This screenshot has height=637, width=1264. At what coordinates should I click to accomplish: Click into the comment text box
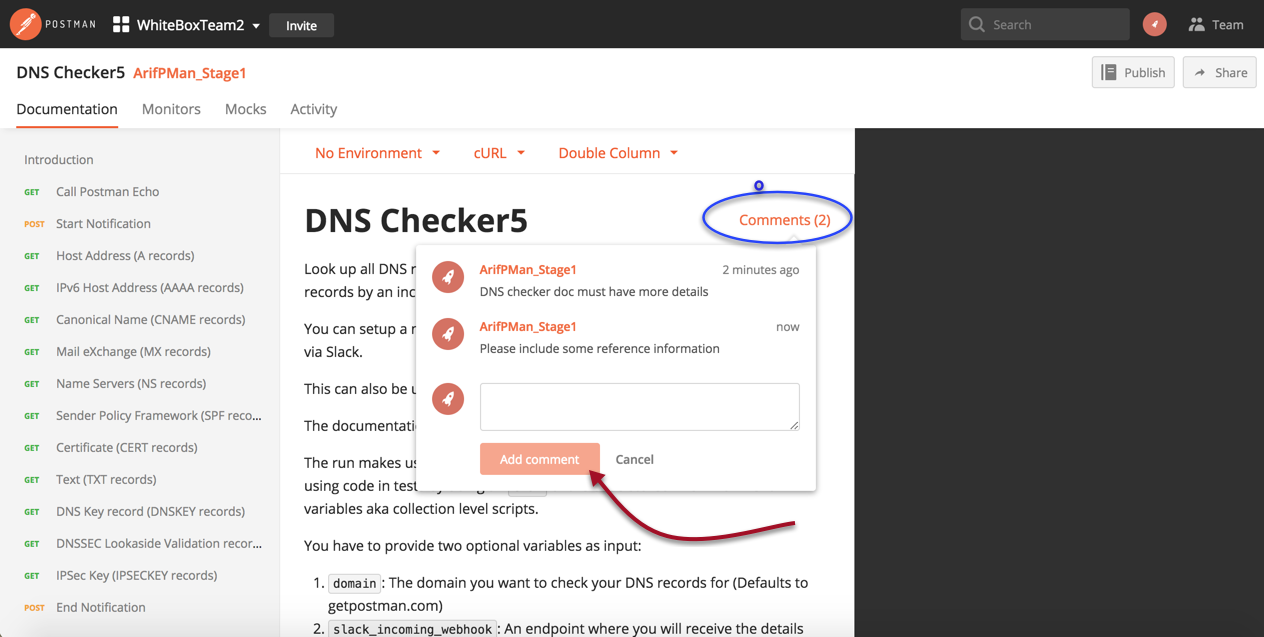point(640,407)
